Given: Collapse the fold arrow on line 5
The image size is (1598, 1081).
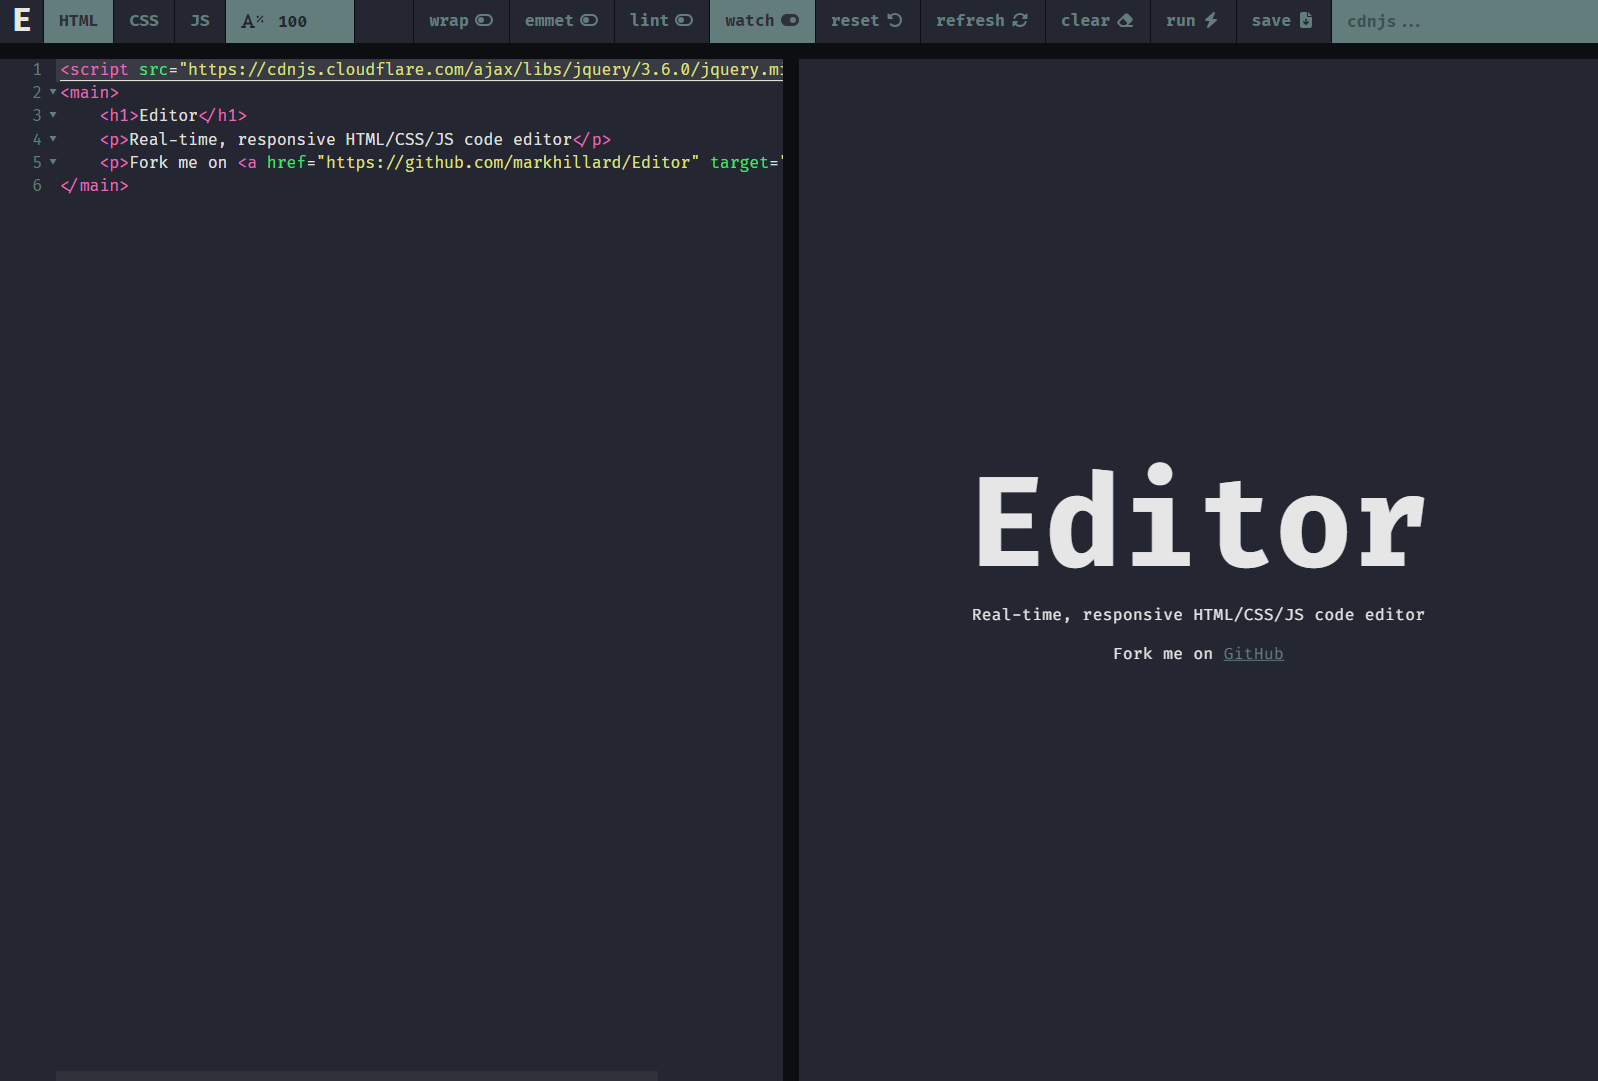Looking at the screenshot, I should (x=53, y=162).
